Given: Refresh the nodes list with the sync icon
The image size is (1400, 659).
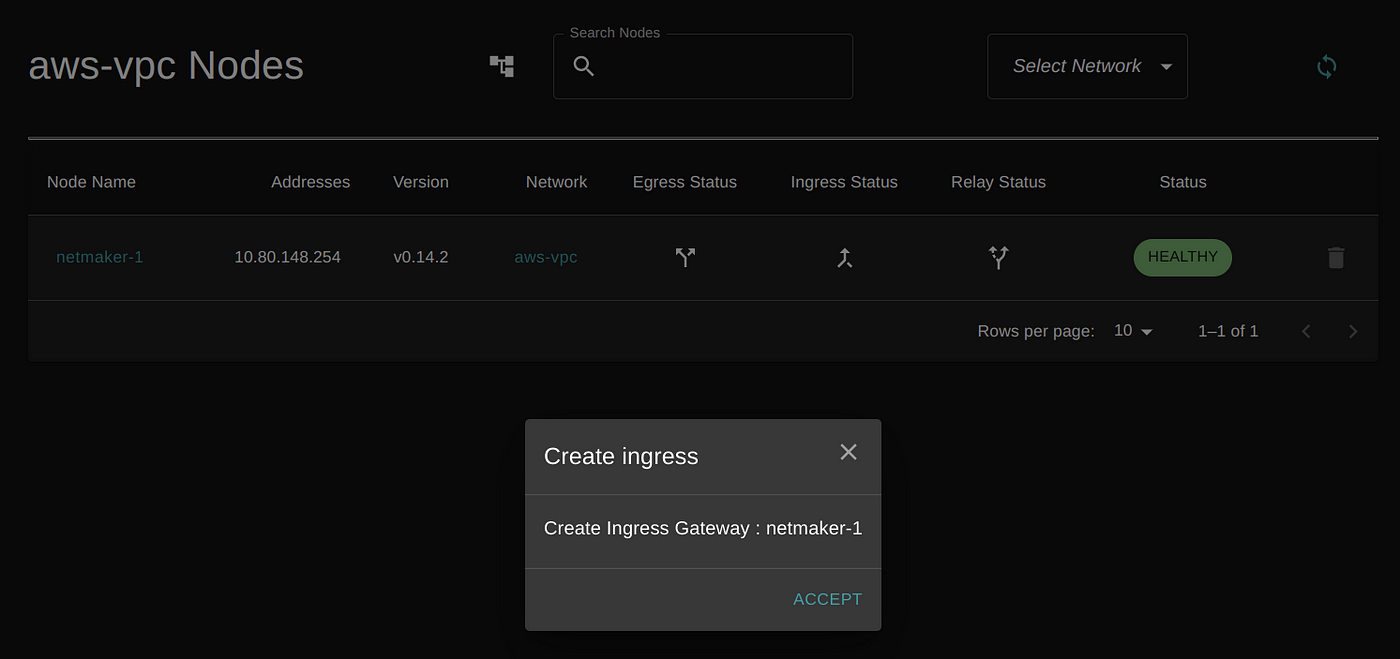Looking at the screenshot, I should [1326, 66].
